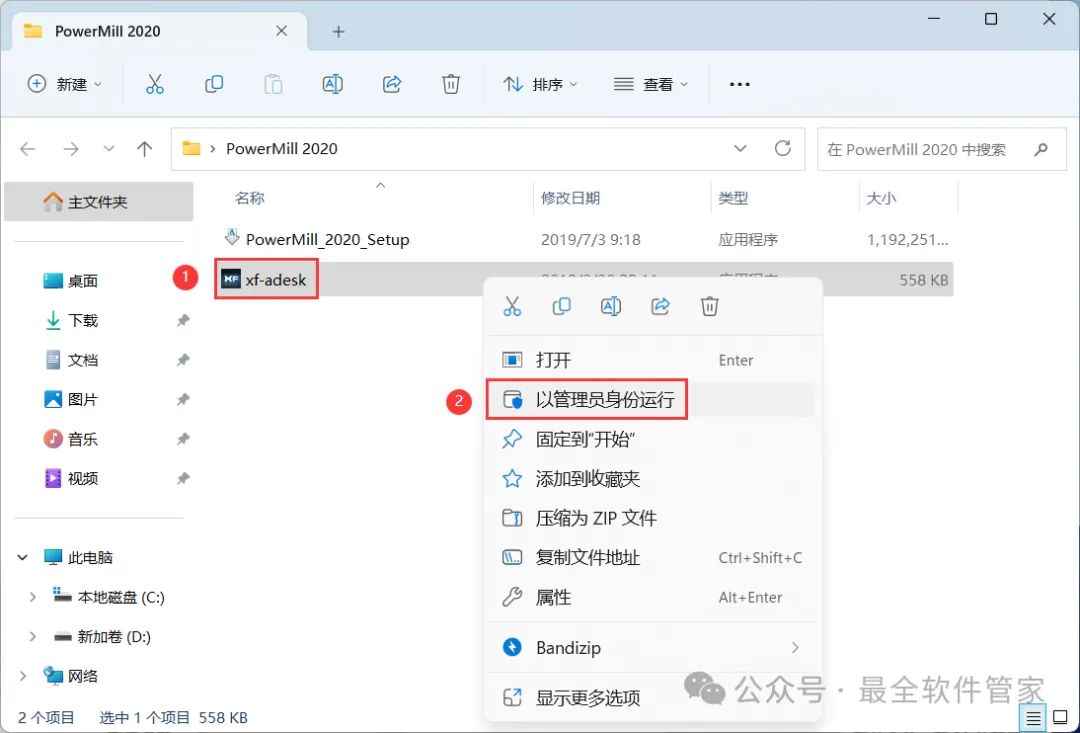Sort by the 修改日期 column header

click(570, 198)
